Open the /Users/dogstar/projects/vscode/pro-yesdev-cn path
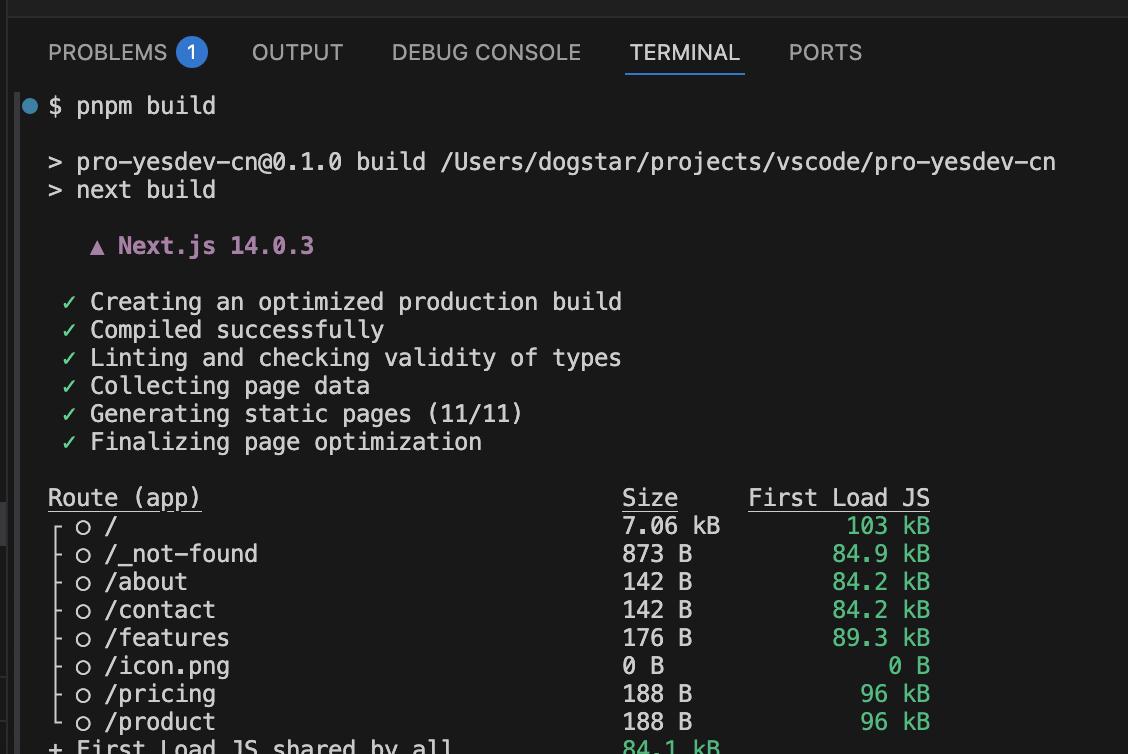Screen dimensions: 1128x754 pyautogui.click(x=748, y=162)
